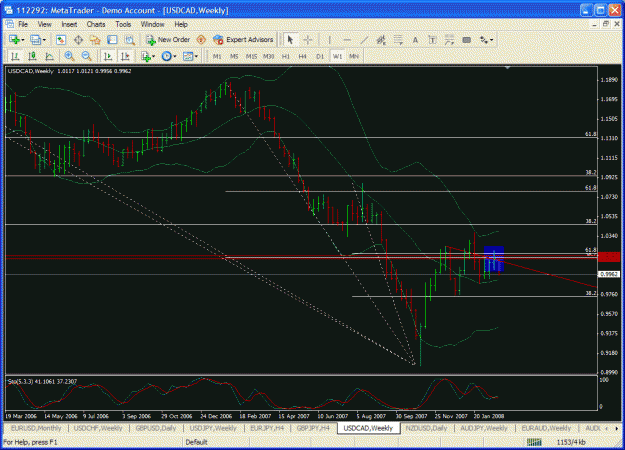Click the orange diamond MetaEditor icon

click(x=201, y=40)
